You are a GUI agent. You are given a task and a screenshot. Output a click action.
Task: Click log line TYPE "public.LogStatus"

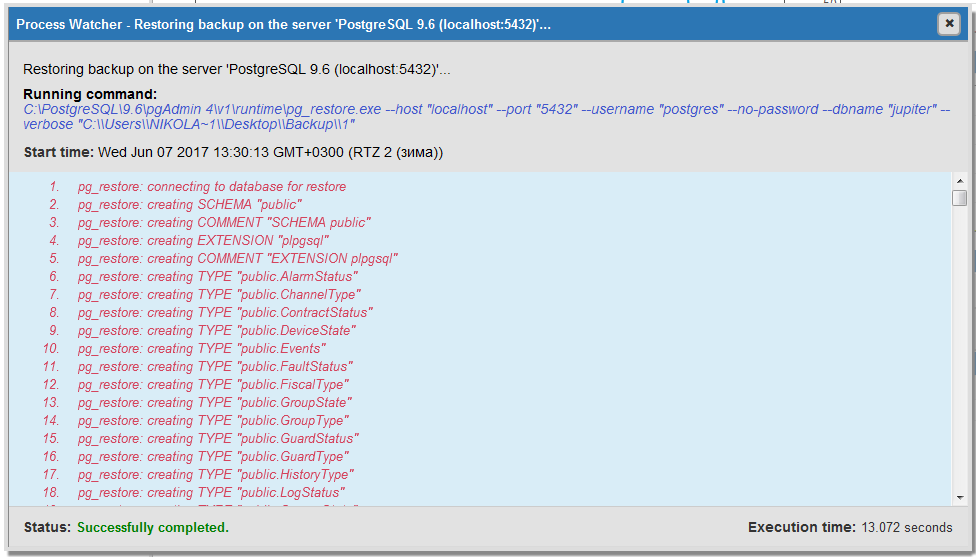[212, 494]
